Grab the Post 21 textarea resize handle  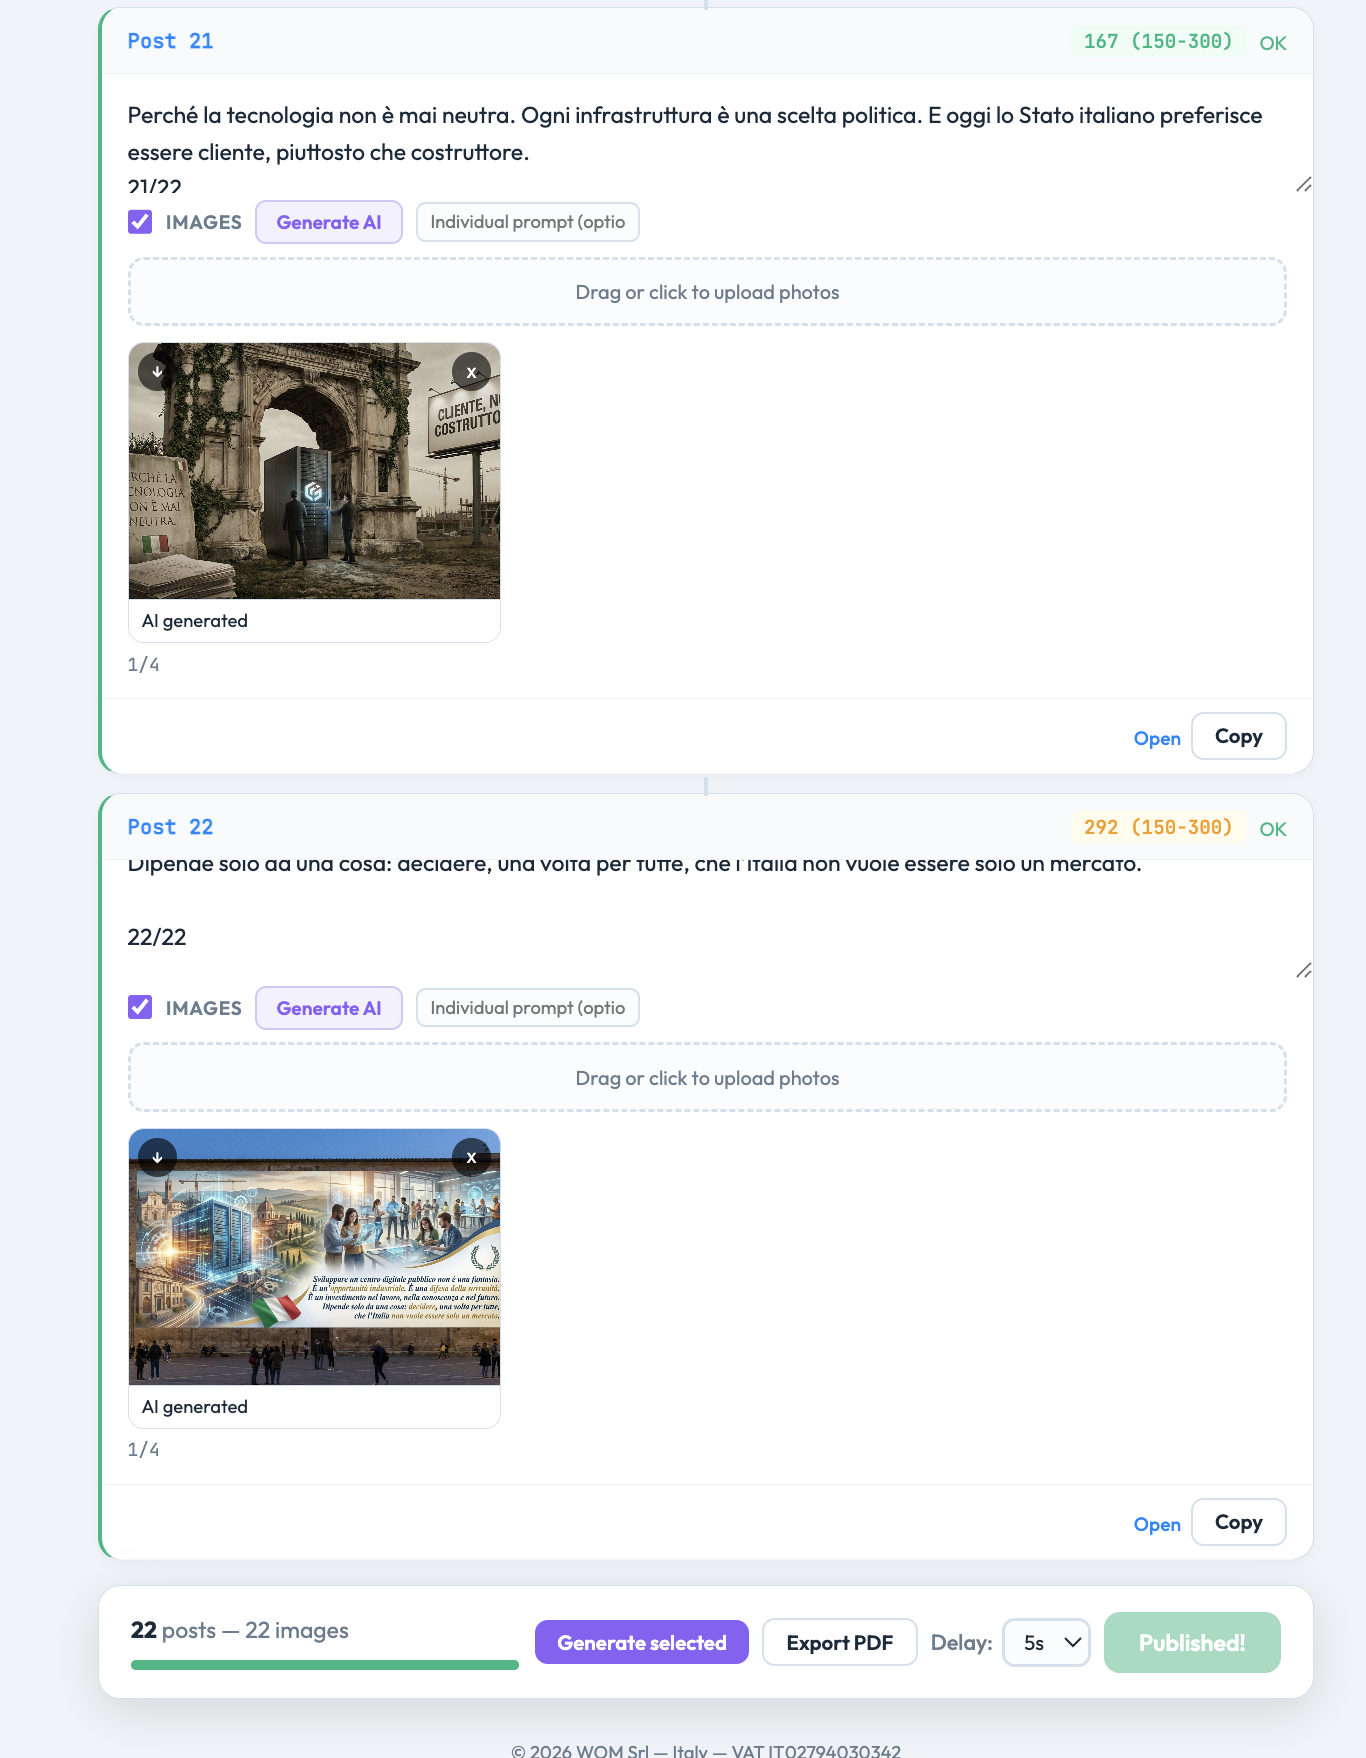point(1303,185)
